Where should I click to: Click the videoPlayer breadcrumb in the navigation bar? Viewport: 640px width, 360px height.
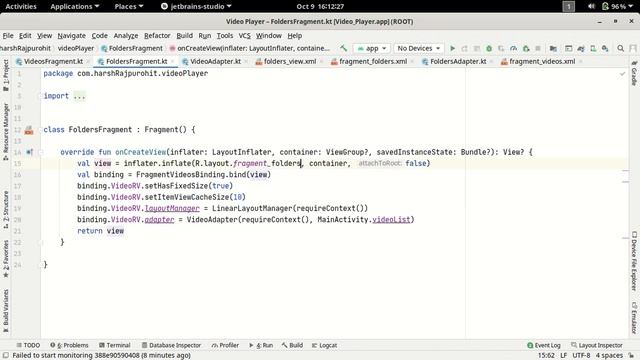76,48
